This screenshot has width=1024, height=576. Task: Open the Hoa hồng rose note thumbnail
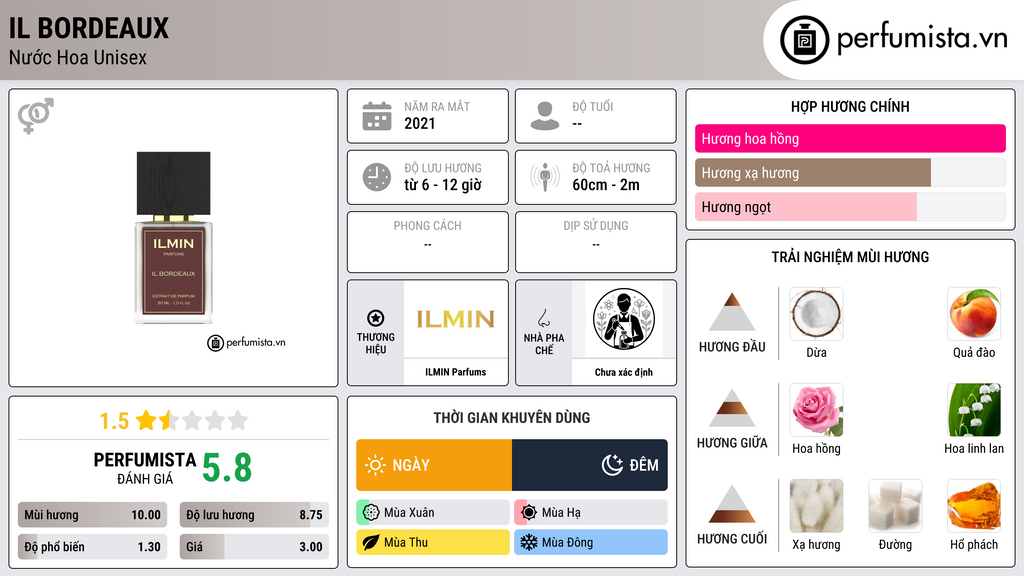816,410
